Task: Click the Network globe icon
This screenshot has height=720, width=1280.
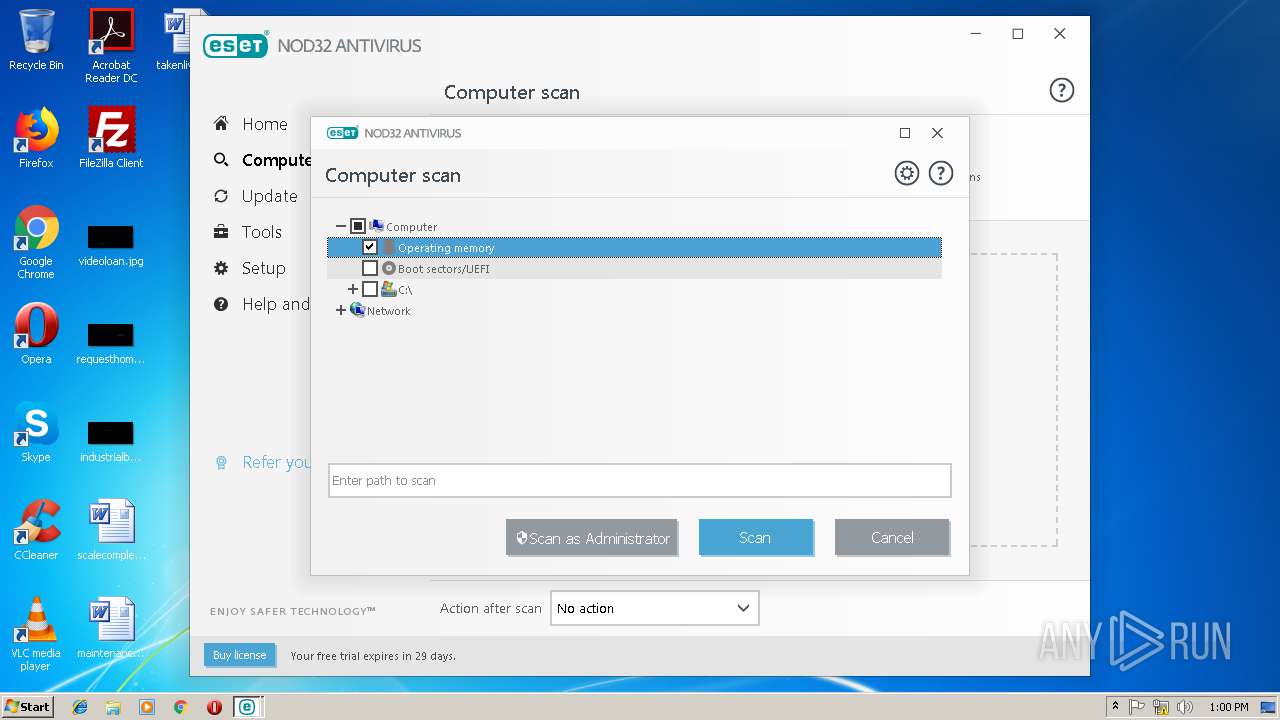Action: point(358,310)
